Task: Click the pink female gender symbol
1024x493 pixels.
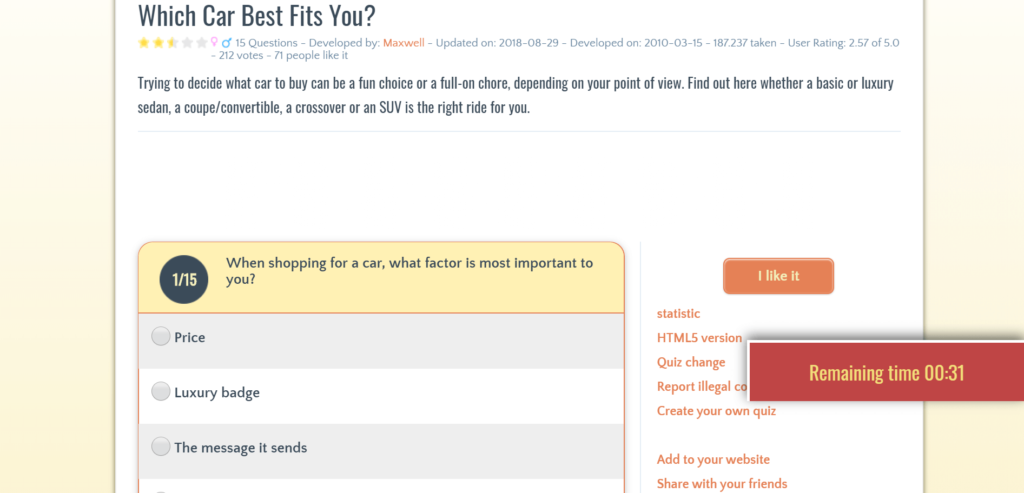Action: click(x=214, y=42)
